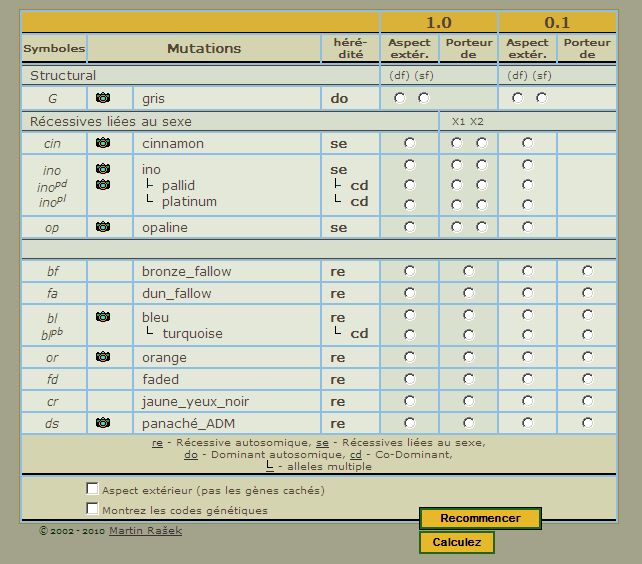The image size is (642, 564).
Task: Select 0.1 Porteur de radio for jaune_yeux_noir
Action: [587, 401]
